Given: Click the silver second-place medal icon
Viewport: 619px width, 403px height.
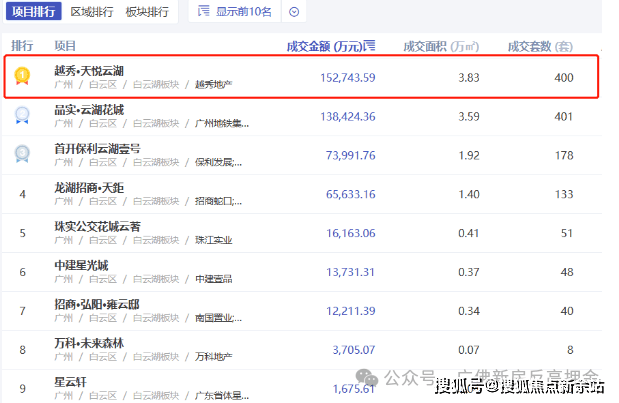Looking at the screenshot, I should [22, 115].
